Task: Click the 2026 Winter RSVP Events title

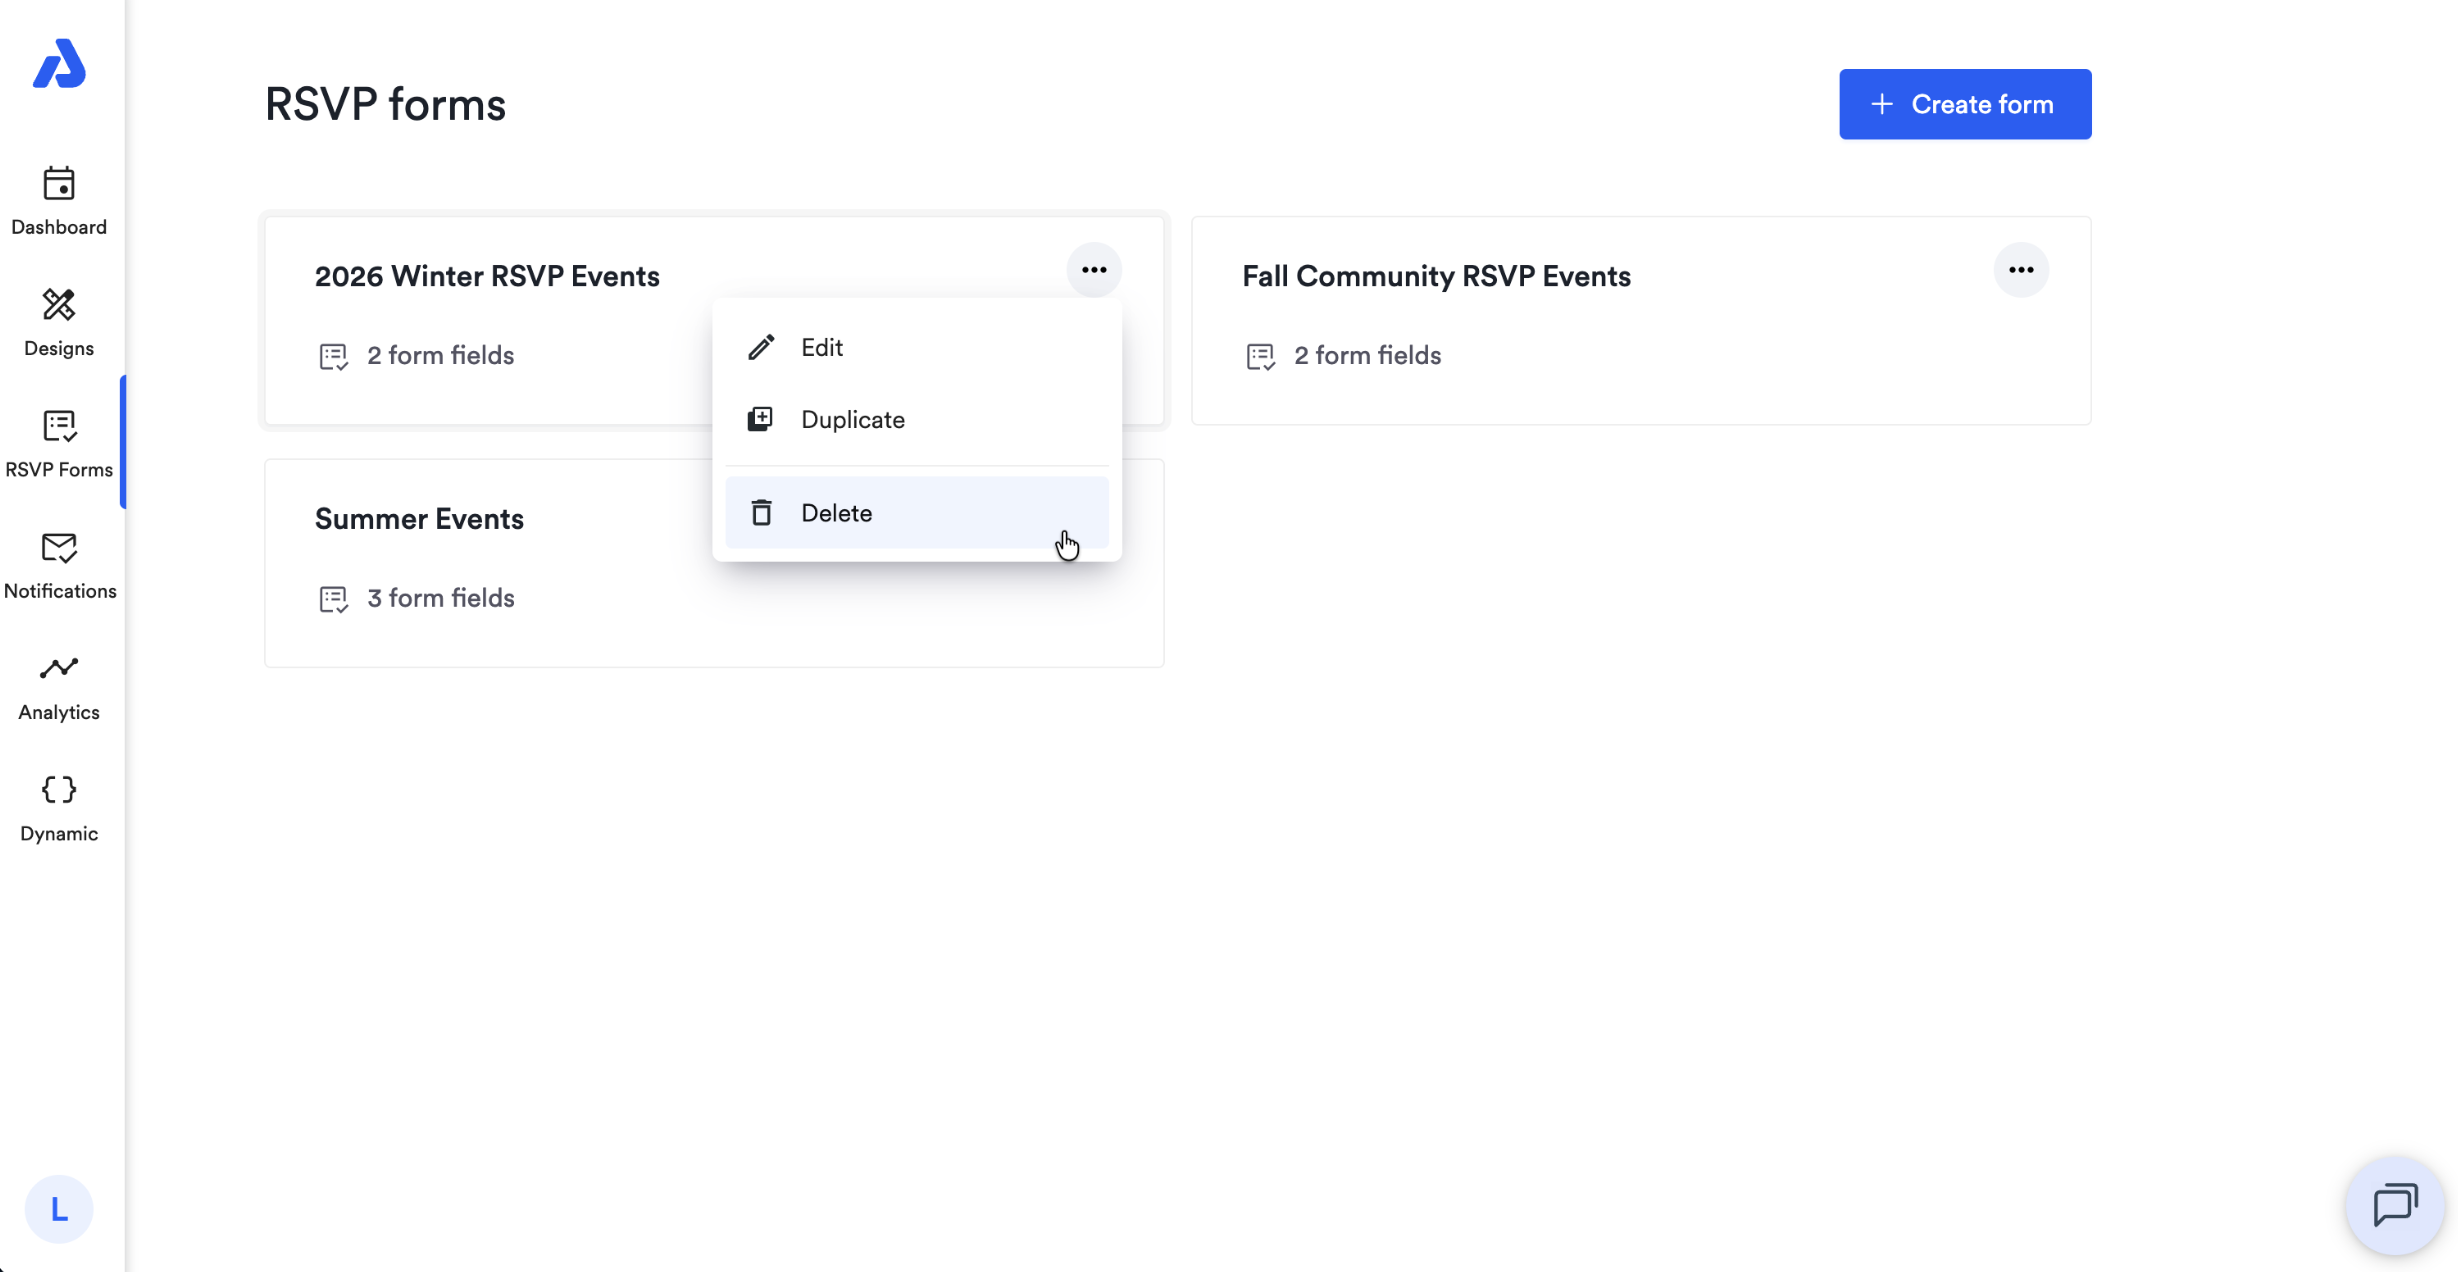Action: (x=487, y=276)
